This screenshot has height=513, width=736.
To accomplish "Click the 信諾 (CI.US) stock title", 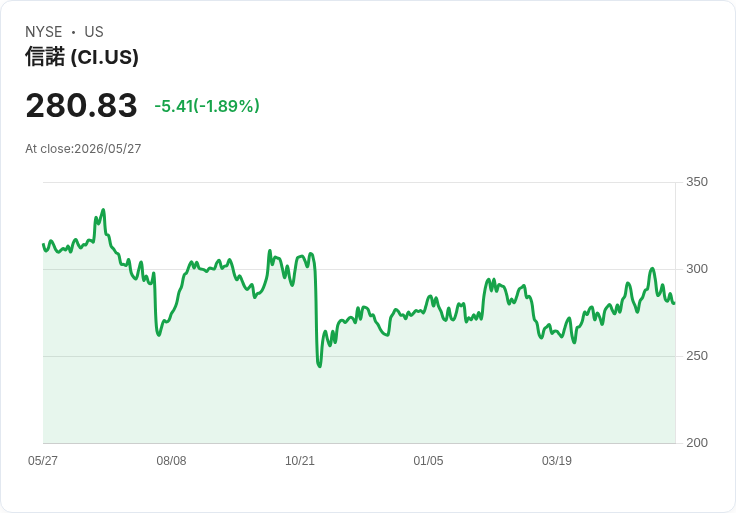I will point(82,57).
